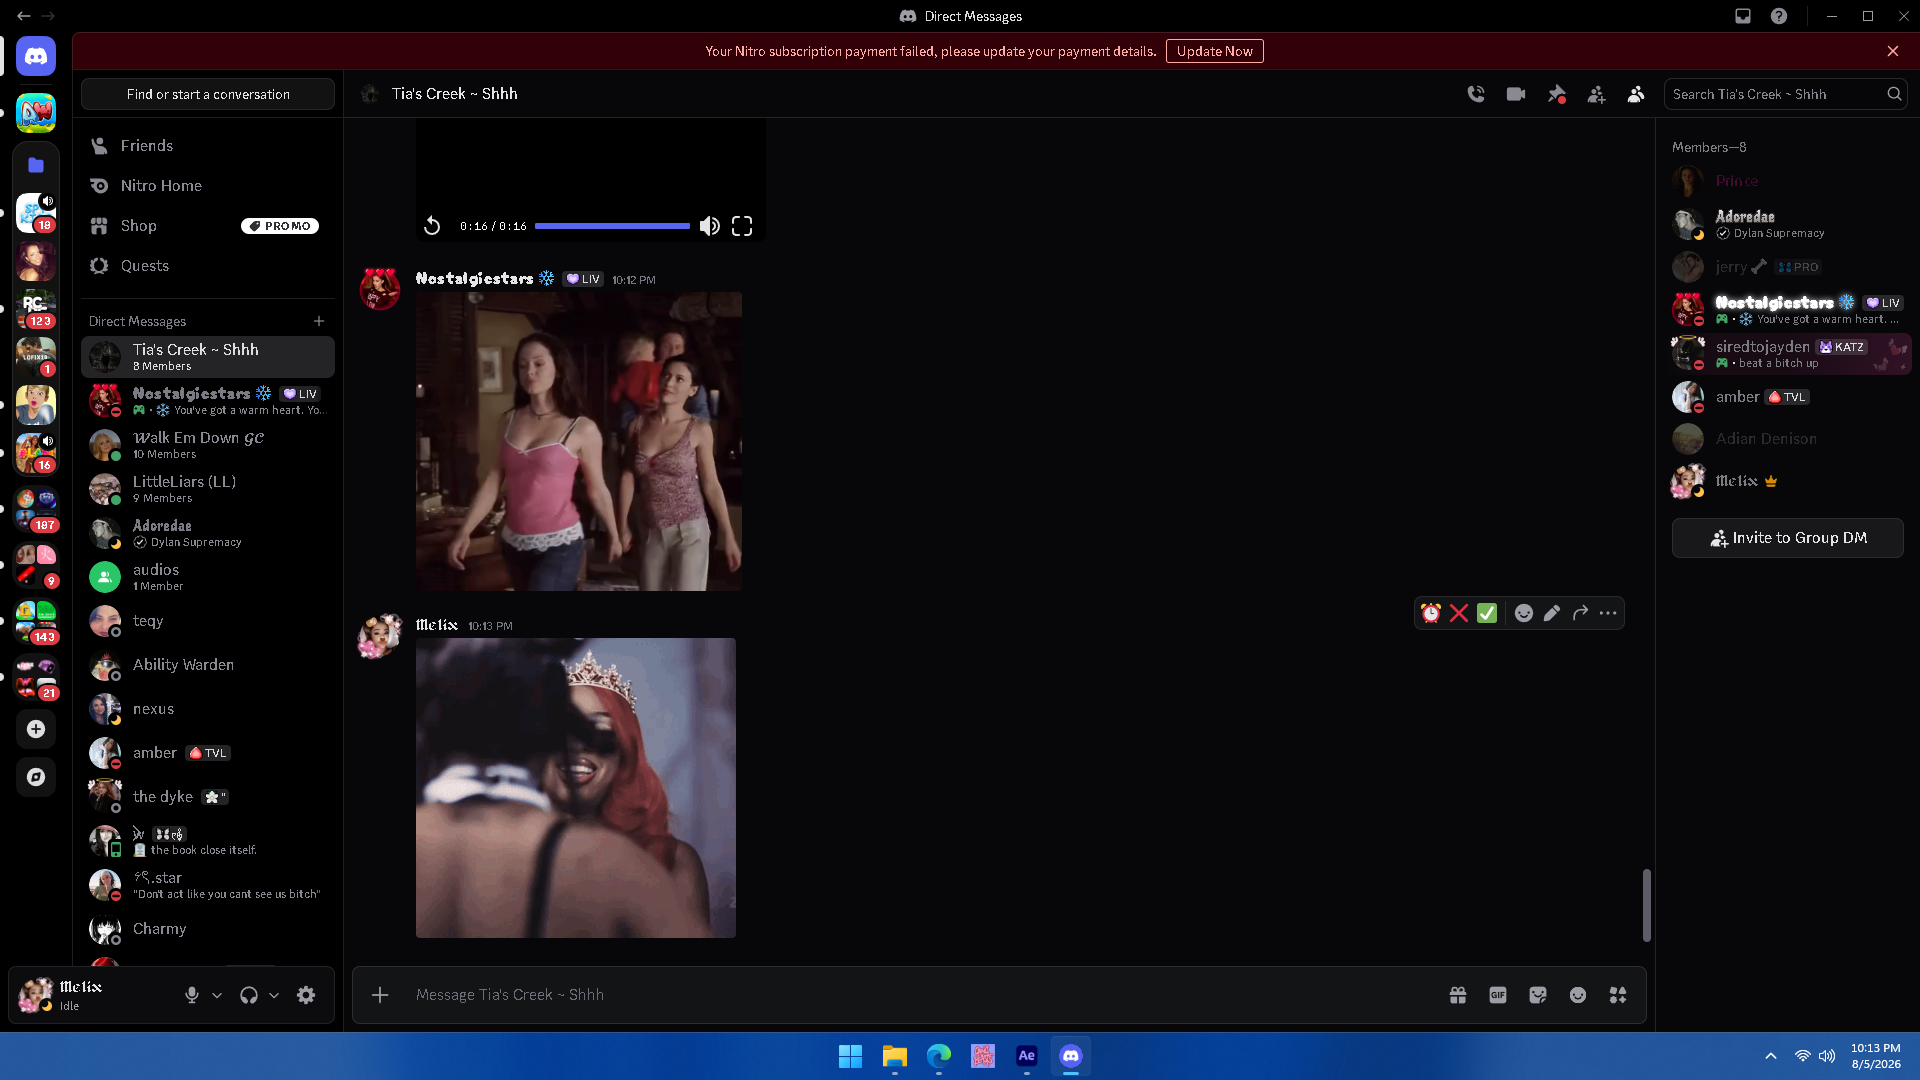Viewport: 1920px width, 1080px height.
Task: React with the alarm clock emoji
Action: click(x=1431, y=613)
